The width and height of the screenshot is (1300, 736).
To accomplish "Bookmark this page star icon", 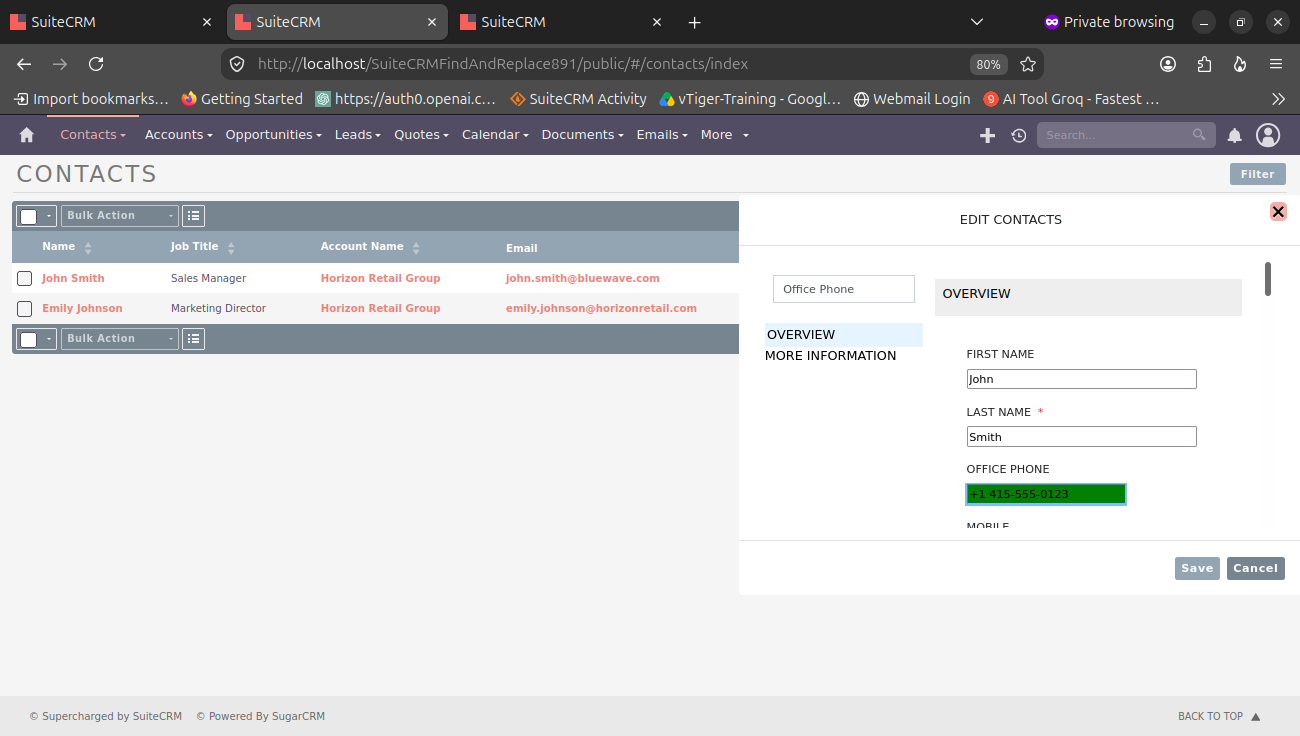I will 1027,64.
